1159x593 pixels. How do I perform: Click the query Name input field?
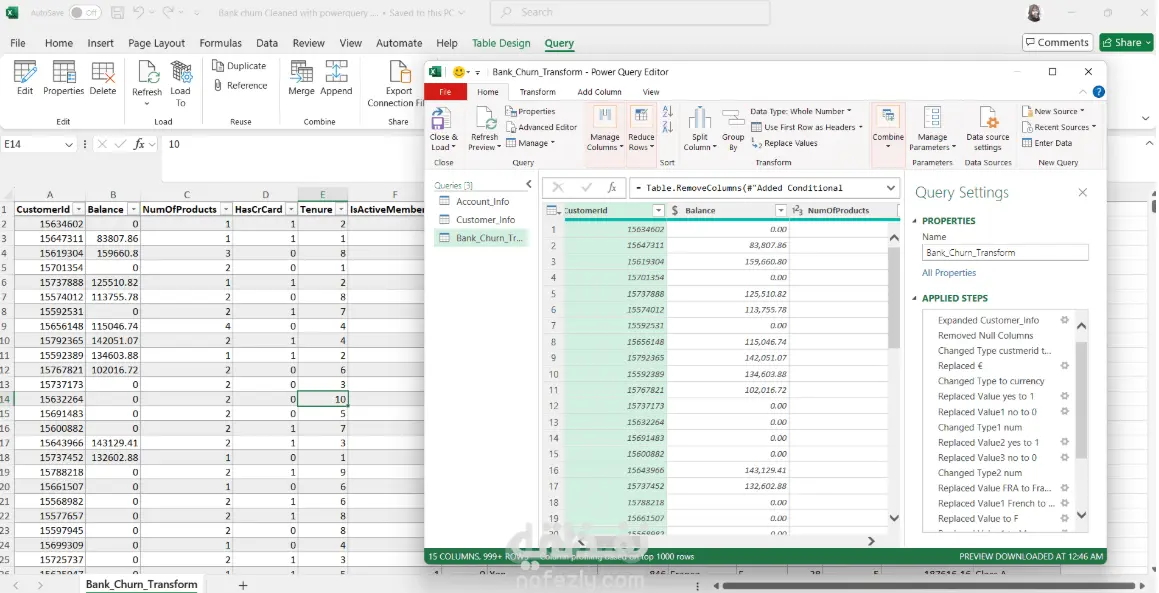pos(1004,252)
